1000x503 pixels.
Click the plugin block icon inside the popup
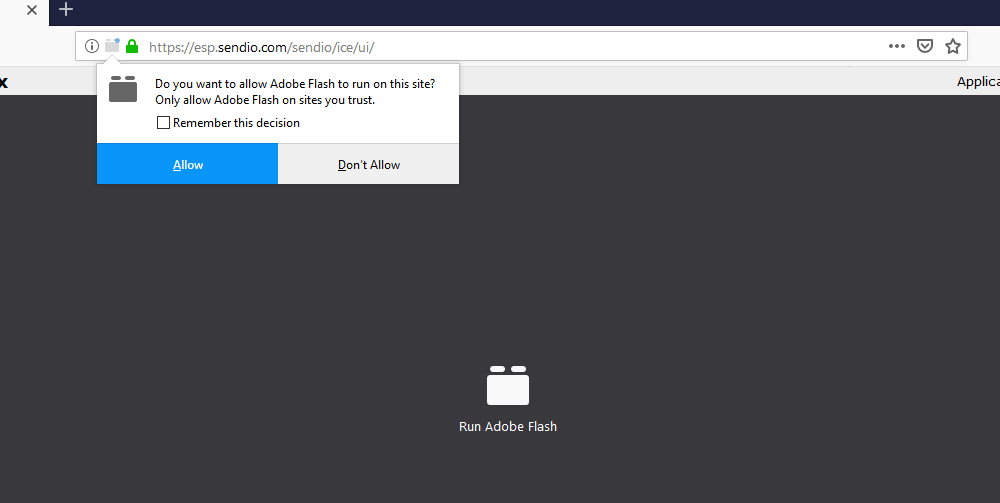click(123, 89)
